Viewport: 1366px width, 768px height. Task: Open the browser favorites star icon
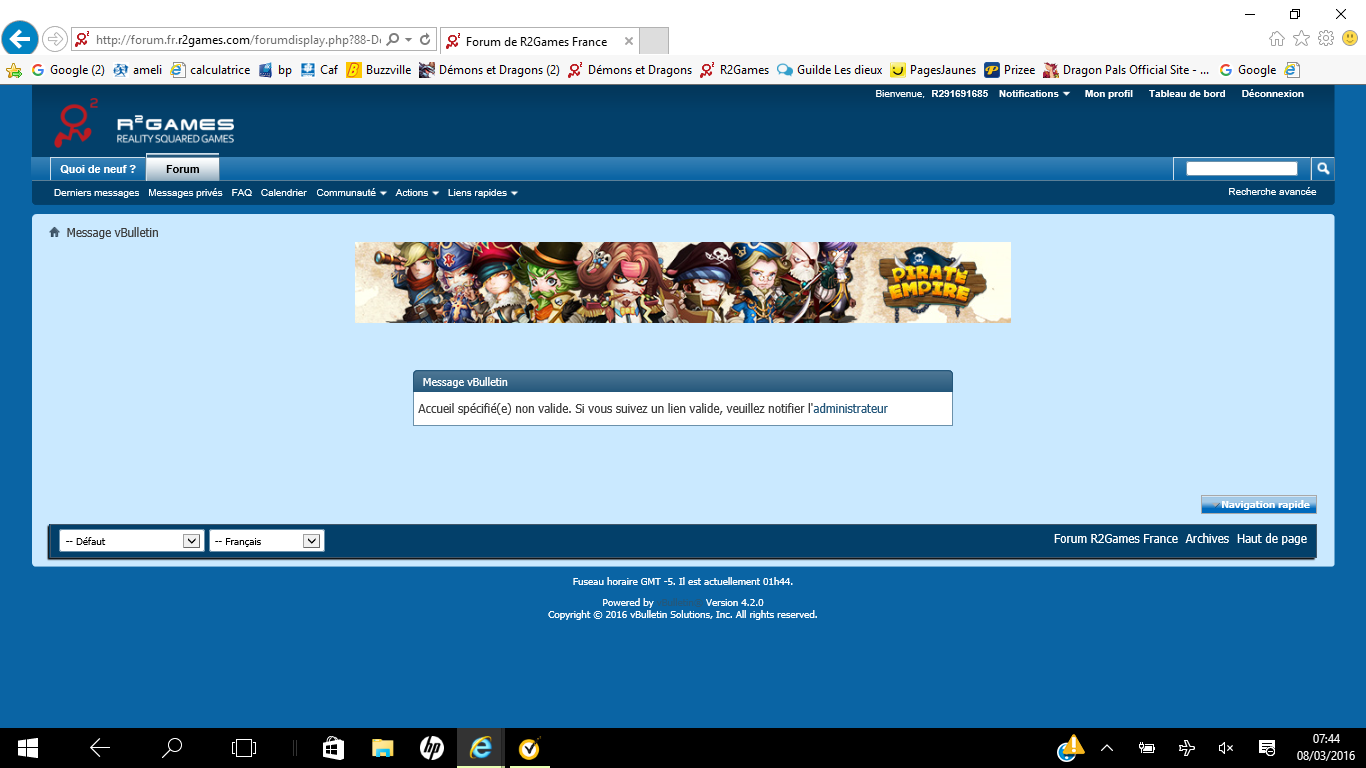[x=1301, y=39]
